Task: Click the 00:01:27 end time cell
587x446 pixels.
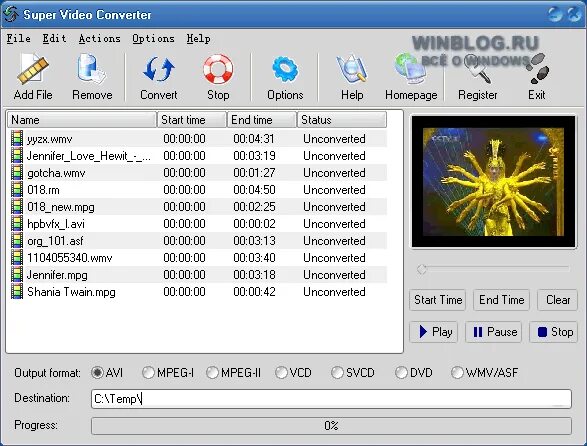Action: [254, 173]
